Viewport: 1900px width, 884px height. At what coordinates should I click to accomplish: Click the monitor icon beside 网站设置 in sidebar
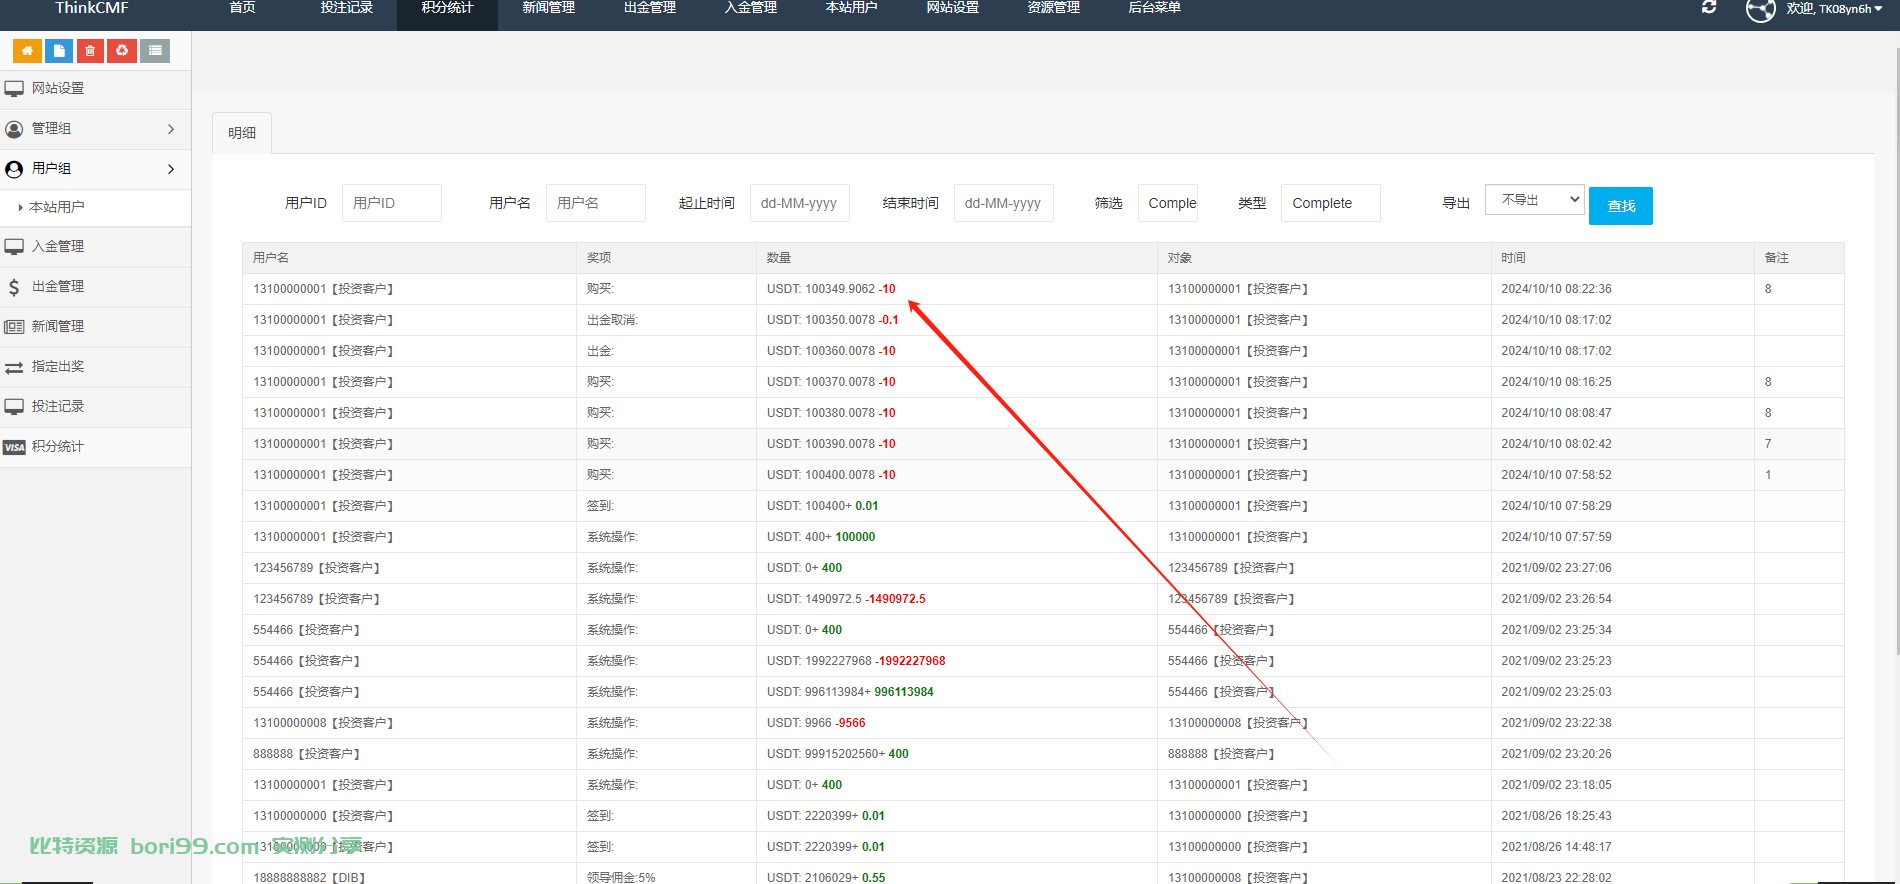coord(14,89)
